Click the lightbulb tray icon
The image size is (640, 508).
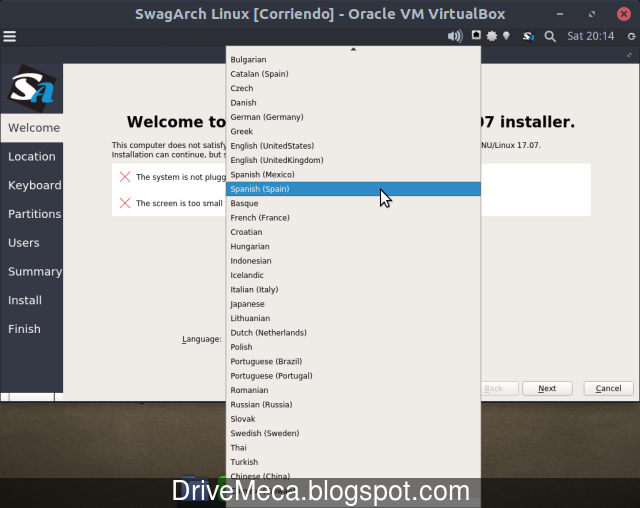[x=506, y=36]
